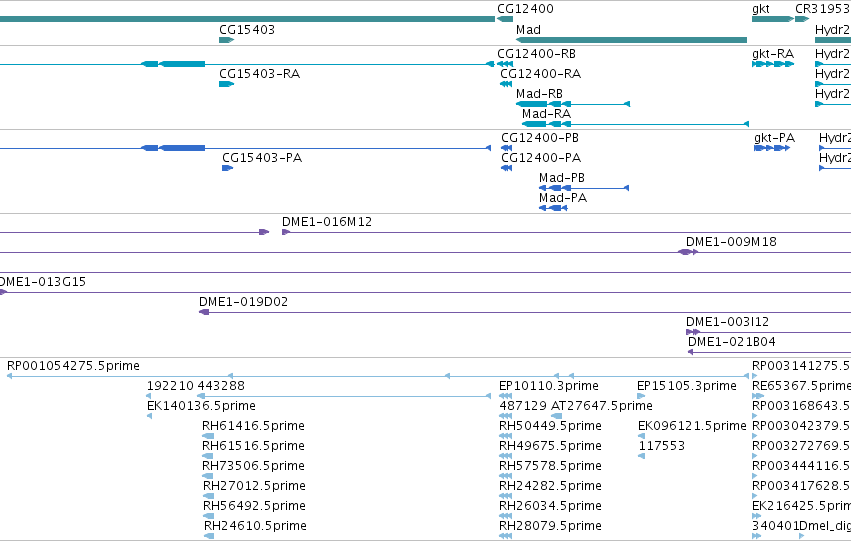Select the RH50449.5prime EST label
Viewport: 851px width, 541px height.
pyautogui.click(x=550, y=427)
